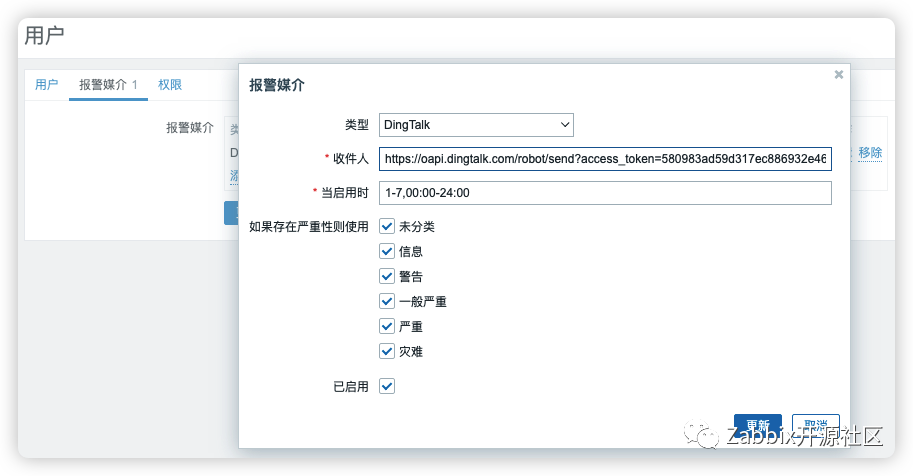Image resolution: width=913 pixels, height=476 pixels.
Task: Toggle the 严重 severity checkbox
Action: pos(387,326)
